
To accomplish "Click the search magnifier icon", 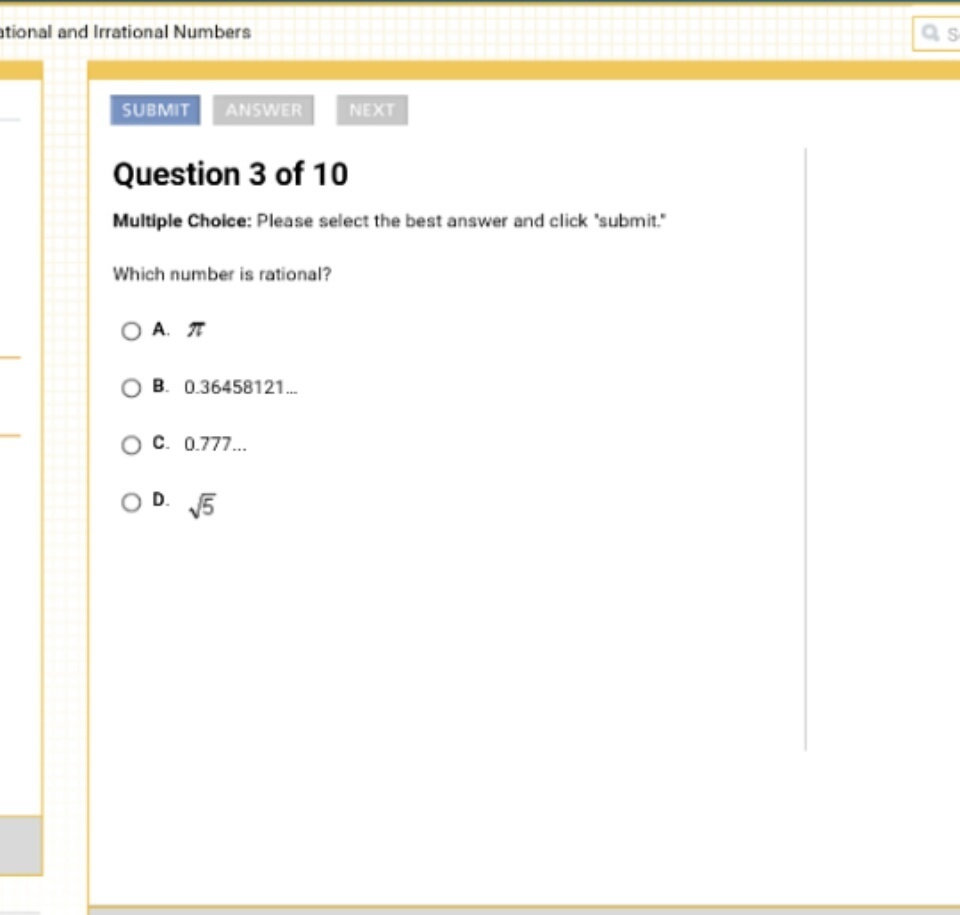I will click(931, 32).
